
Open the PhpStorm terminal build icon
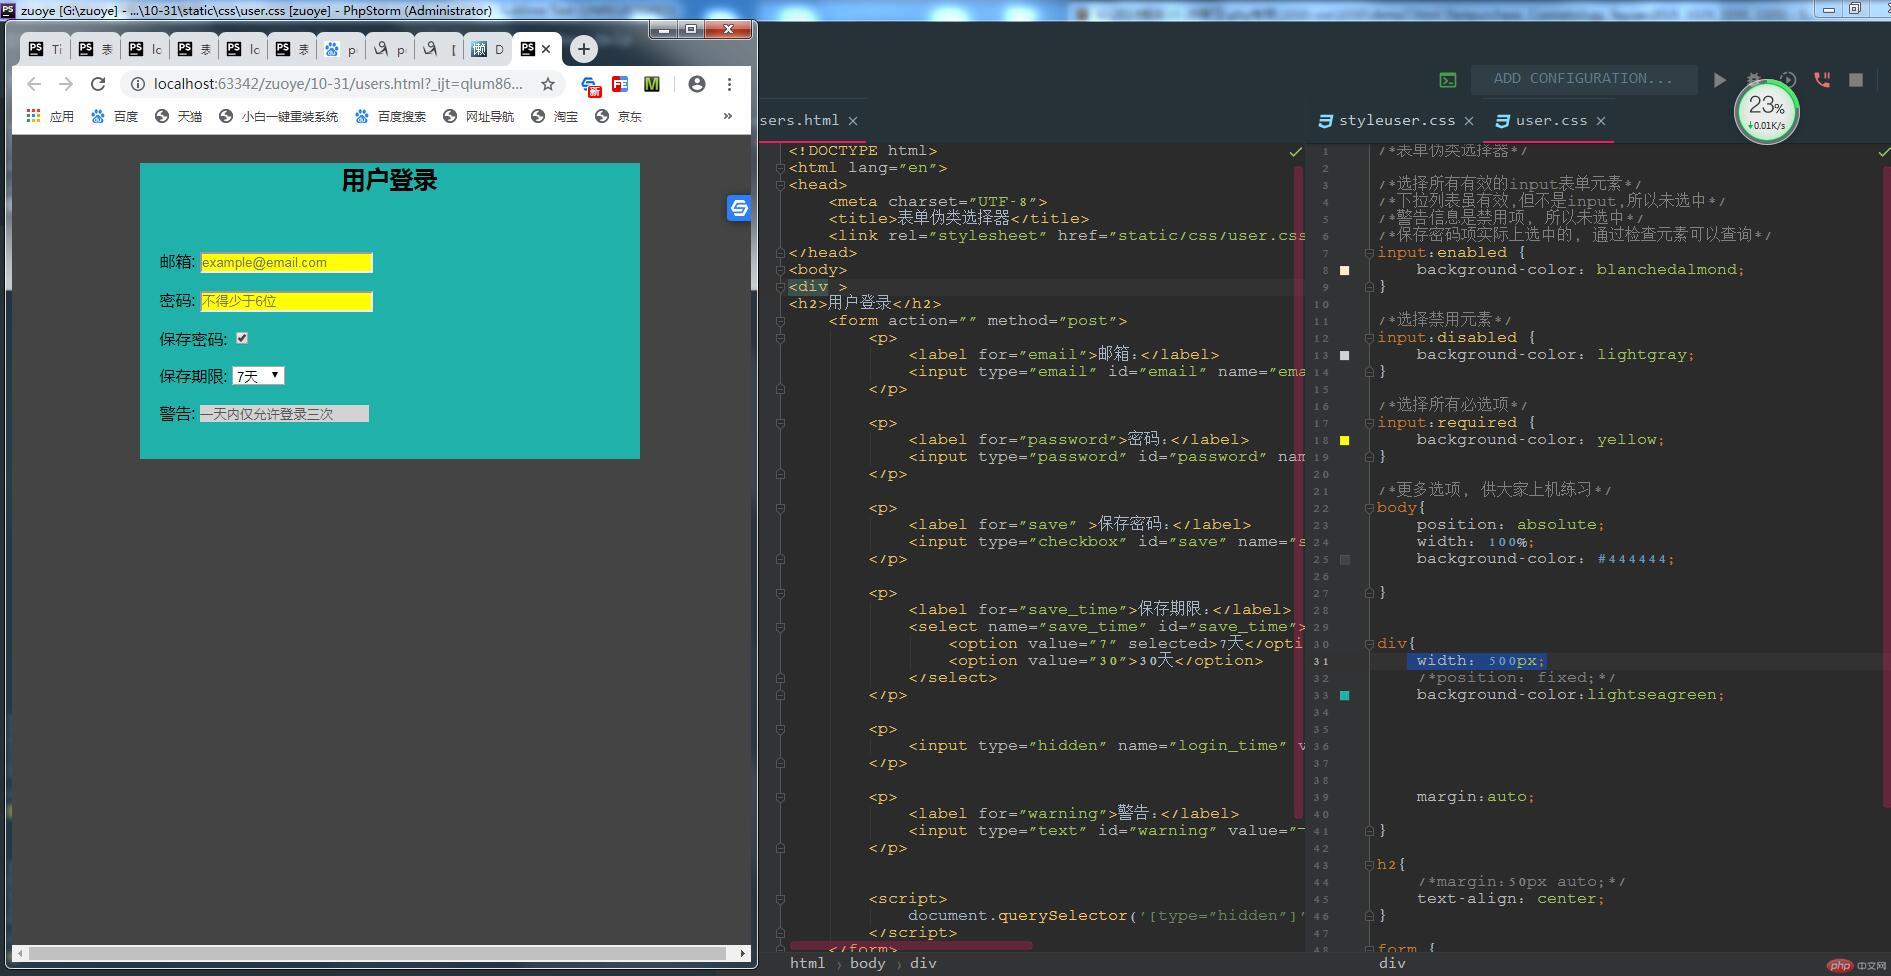tap(1448, 80)
